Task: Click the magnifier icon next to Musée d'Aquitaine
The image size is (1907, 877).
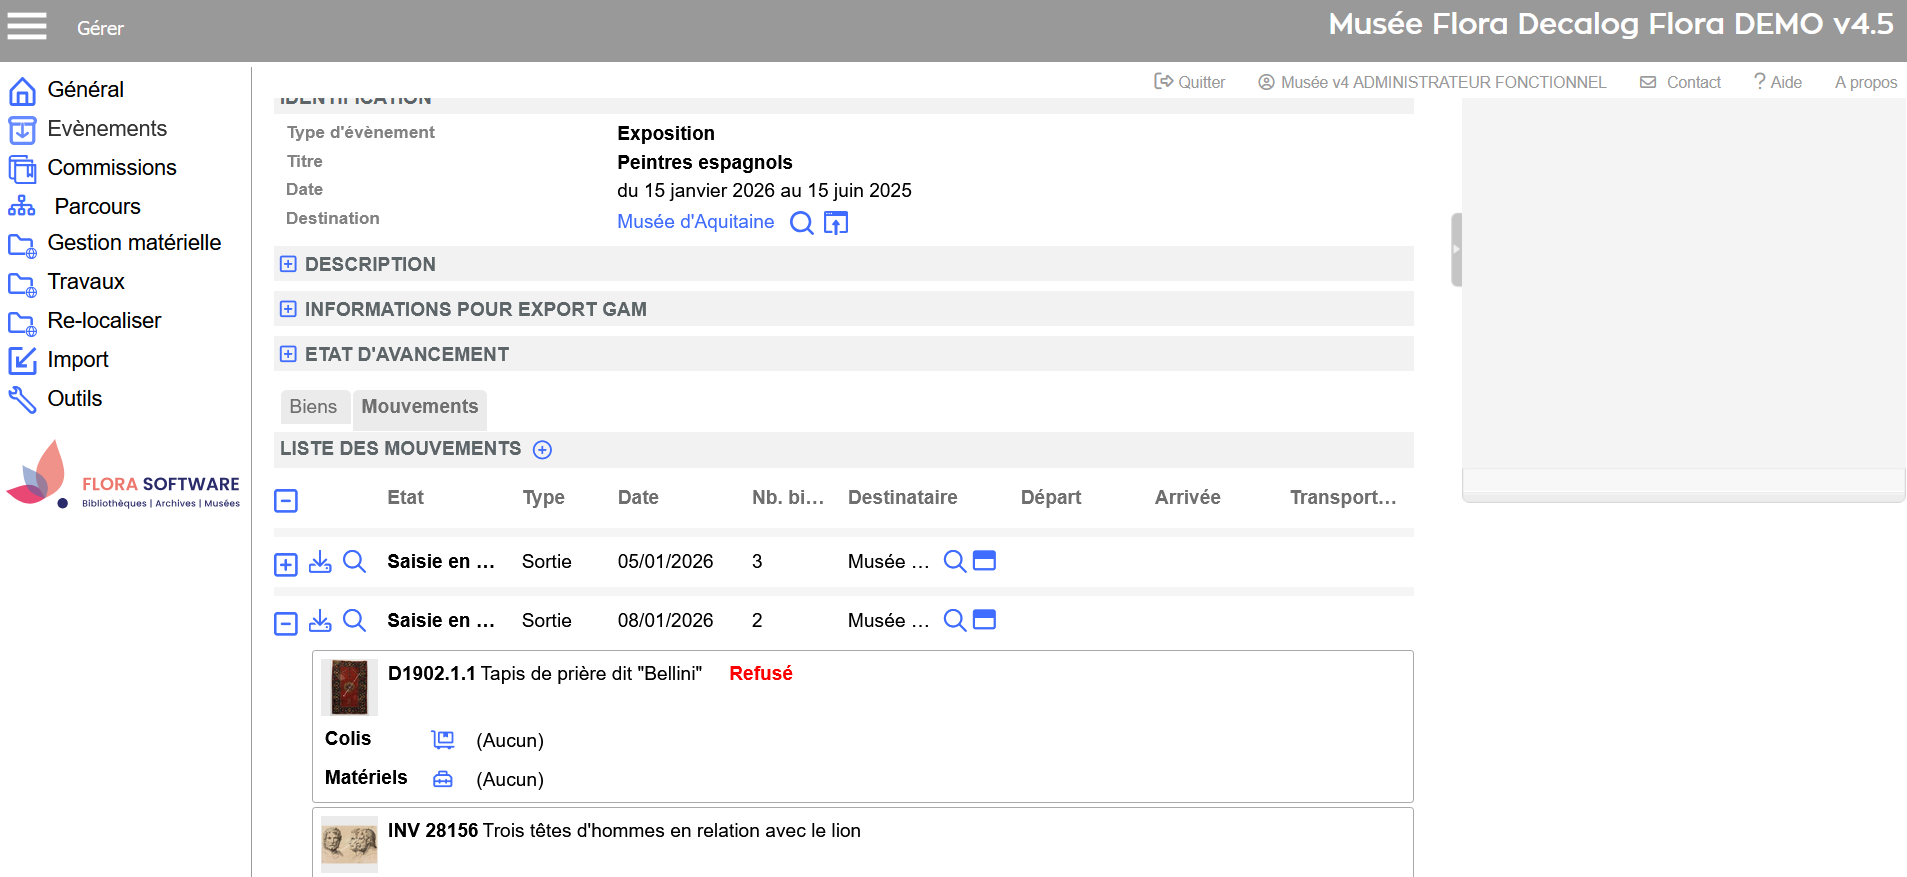Action: click(801, 222)
